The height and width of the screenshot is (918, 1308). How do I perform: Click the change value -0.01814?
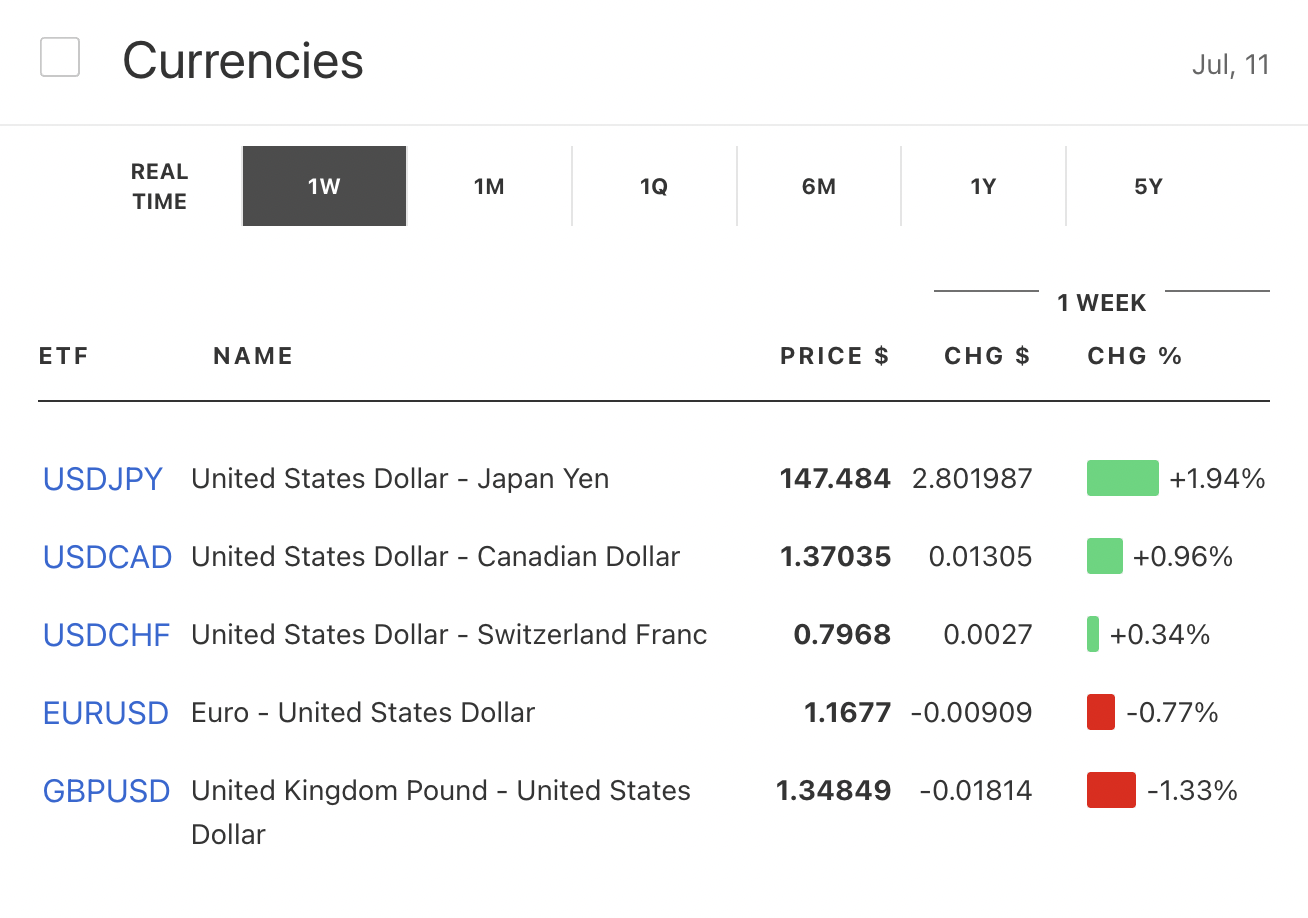(975, 791)
